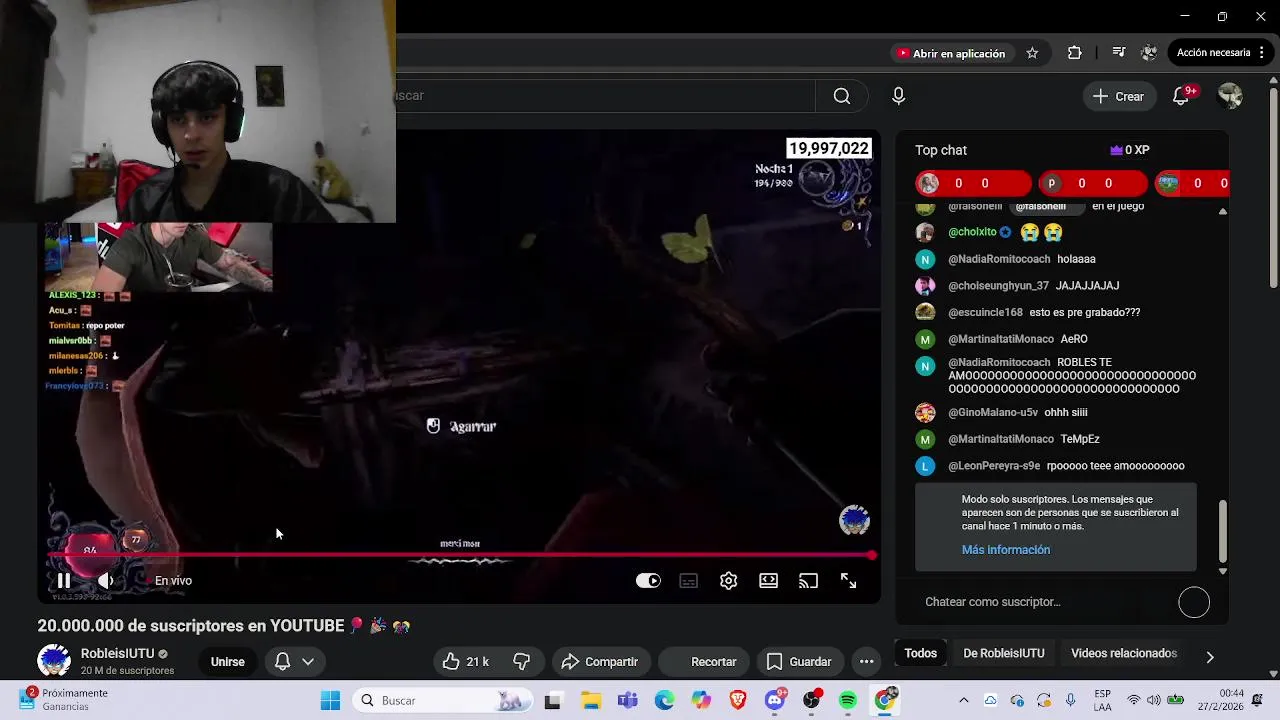Open YouTube notifications bell

pyautogui.click(x=1181, y=96)
